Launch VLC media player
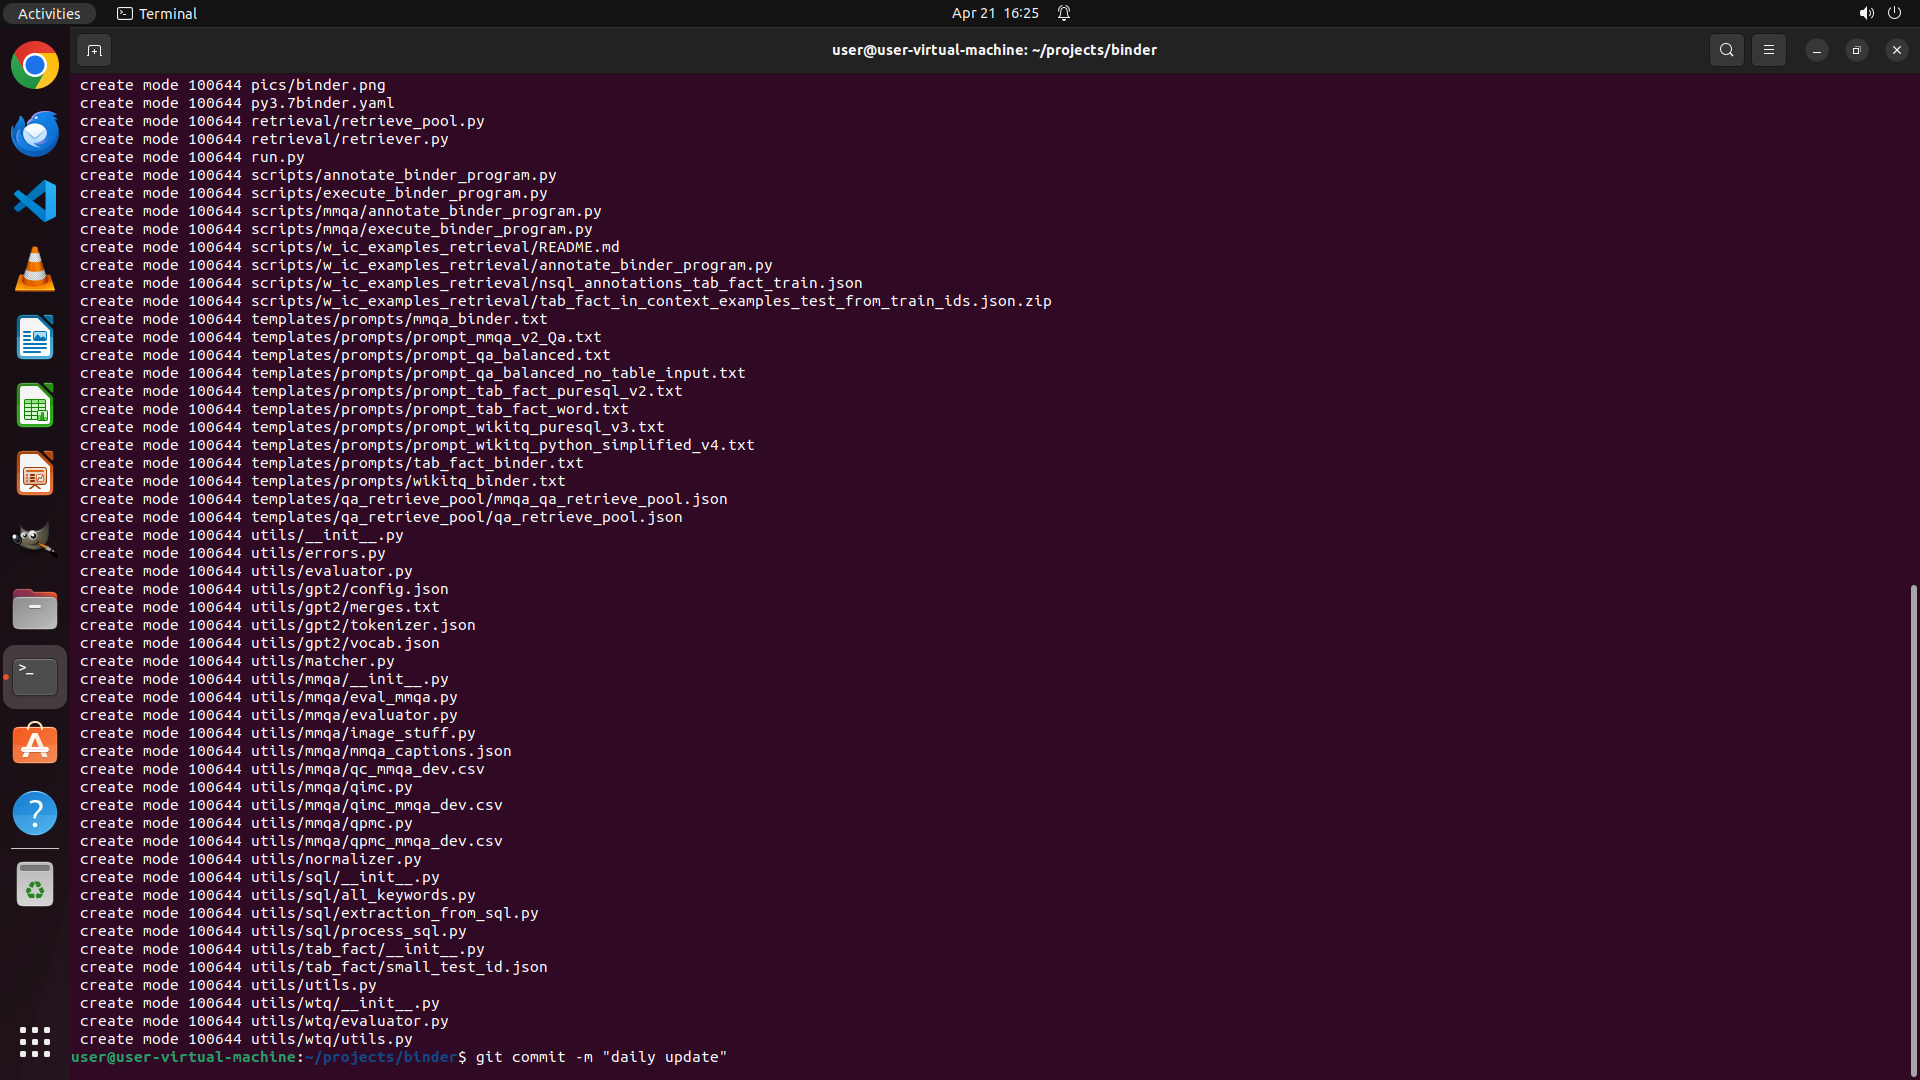Viewport: 1920px width, 1080px height. 35,270
